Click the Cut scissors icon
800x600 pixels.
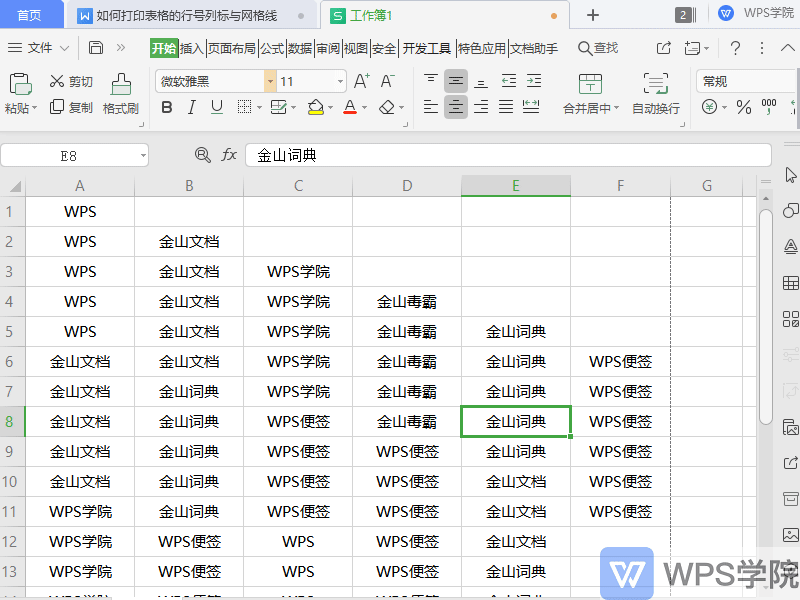[57, 81]
